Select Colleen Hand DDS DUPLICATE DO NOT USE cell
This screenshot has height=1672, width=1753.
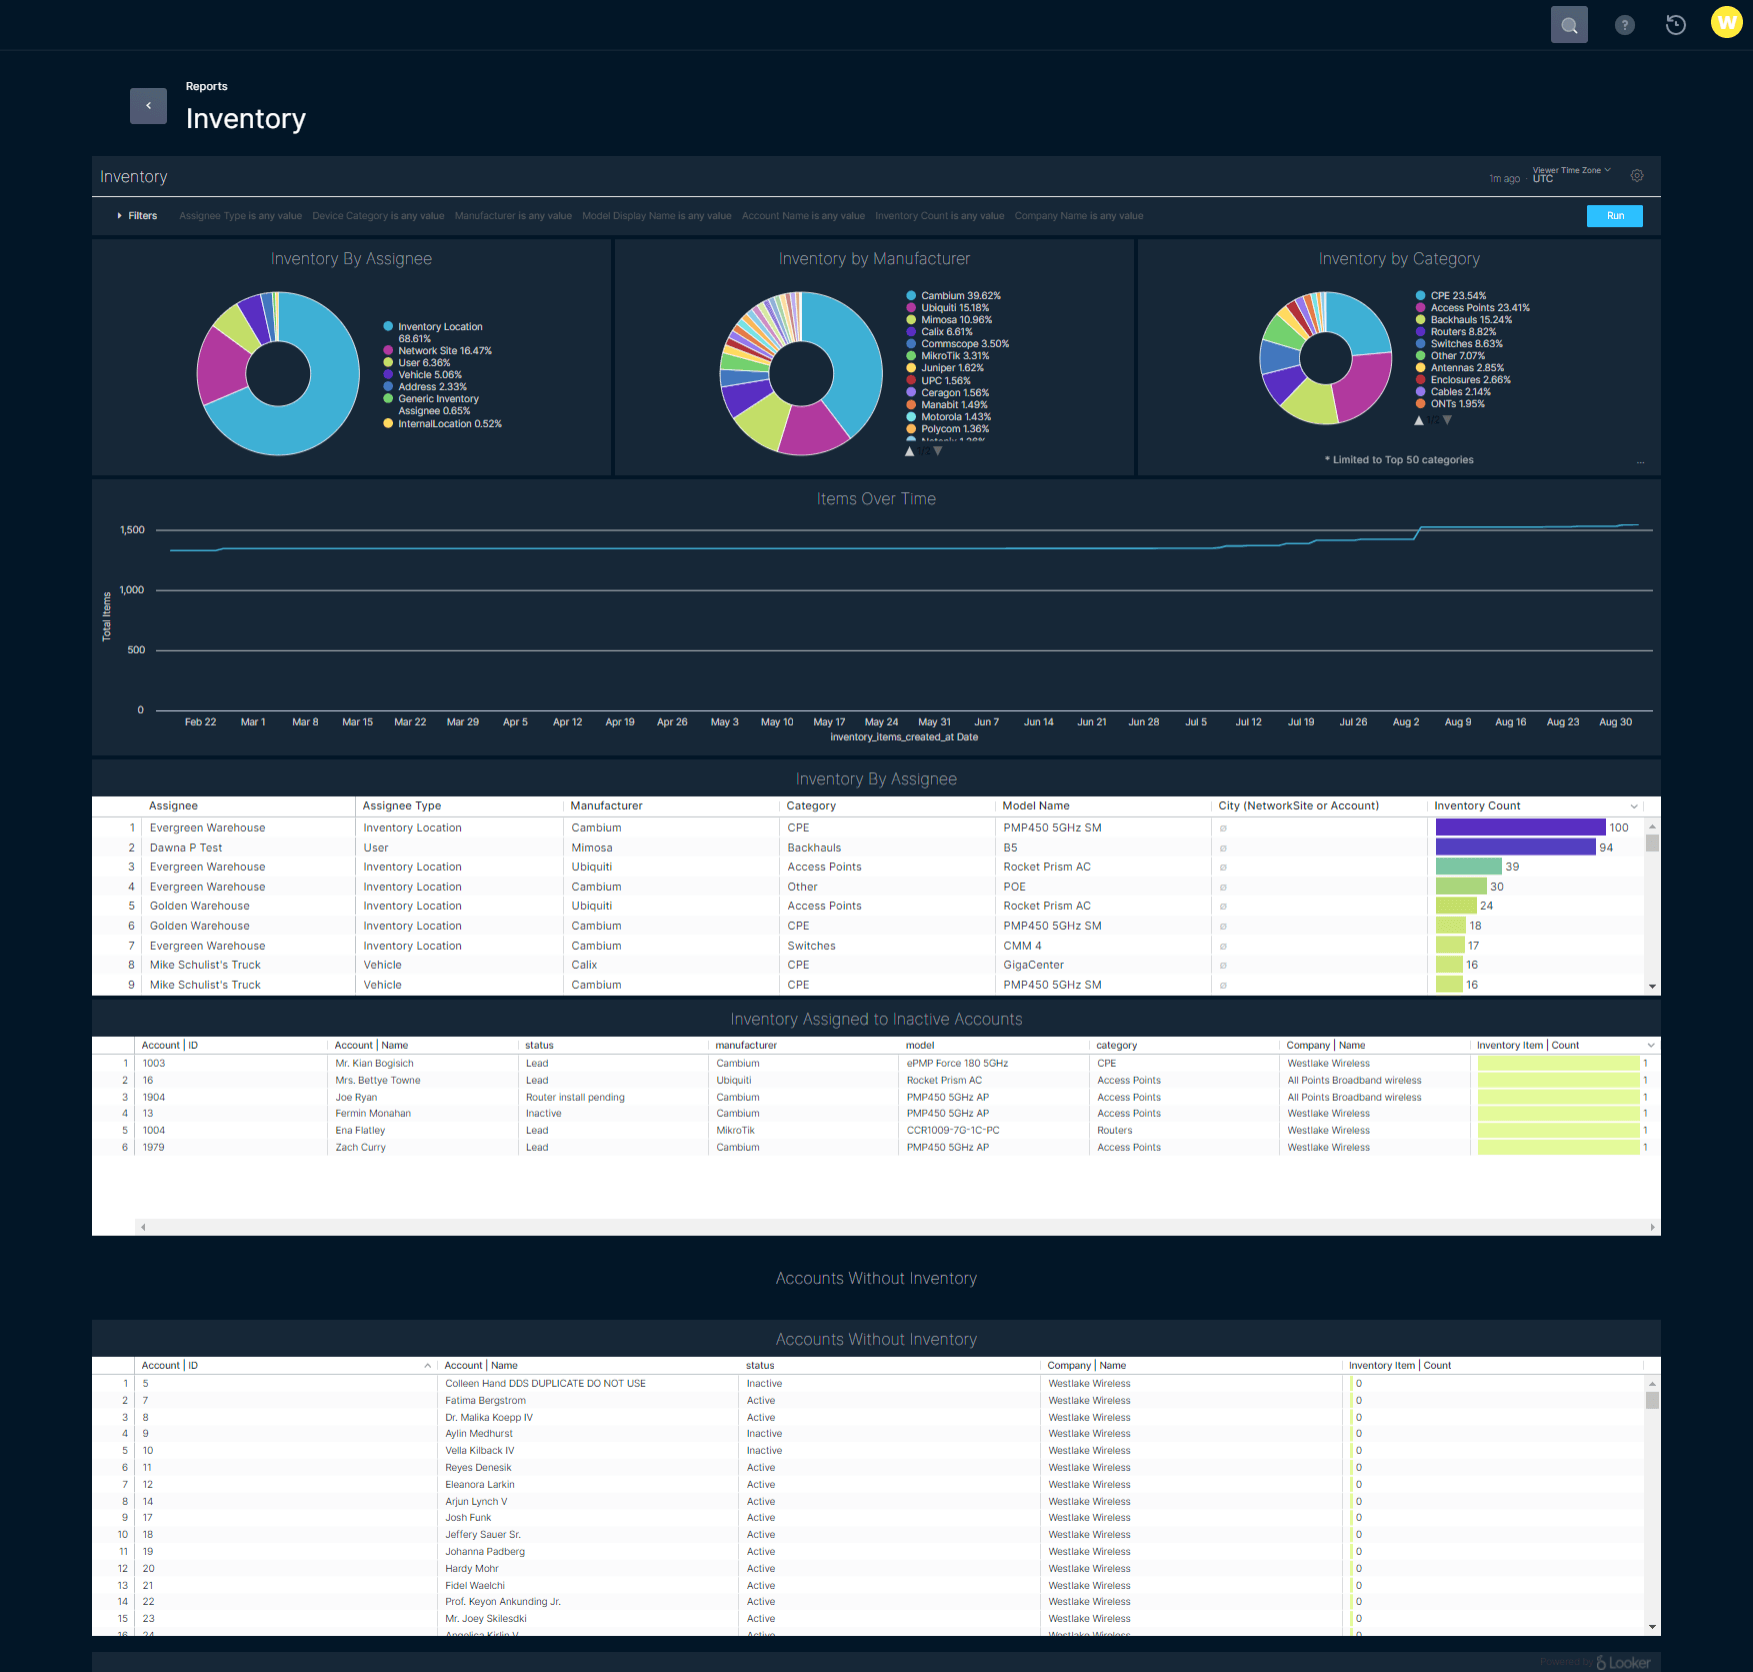(545, 1384)
